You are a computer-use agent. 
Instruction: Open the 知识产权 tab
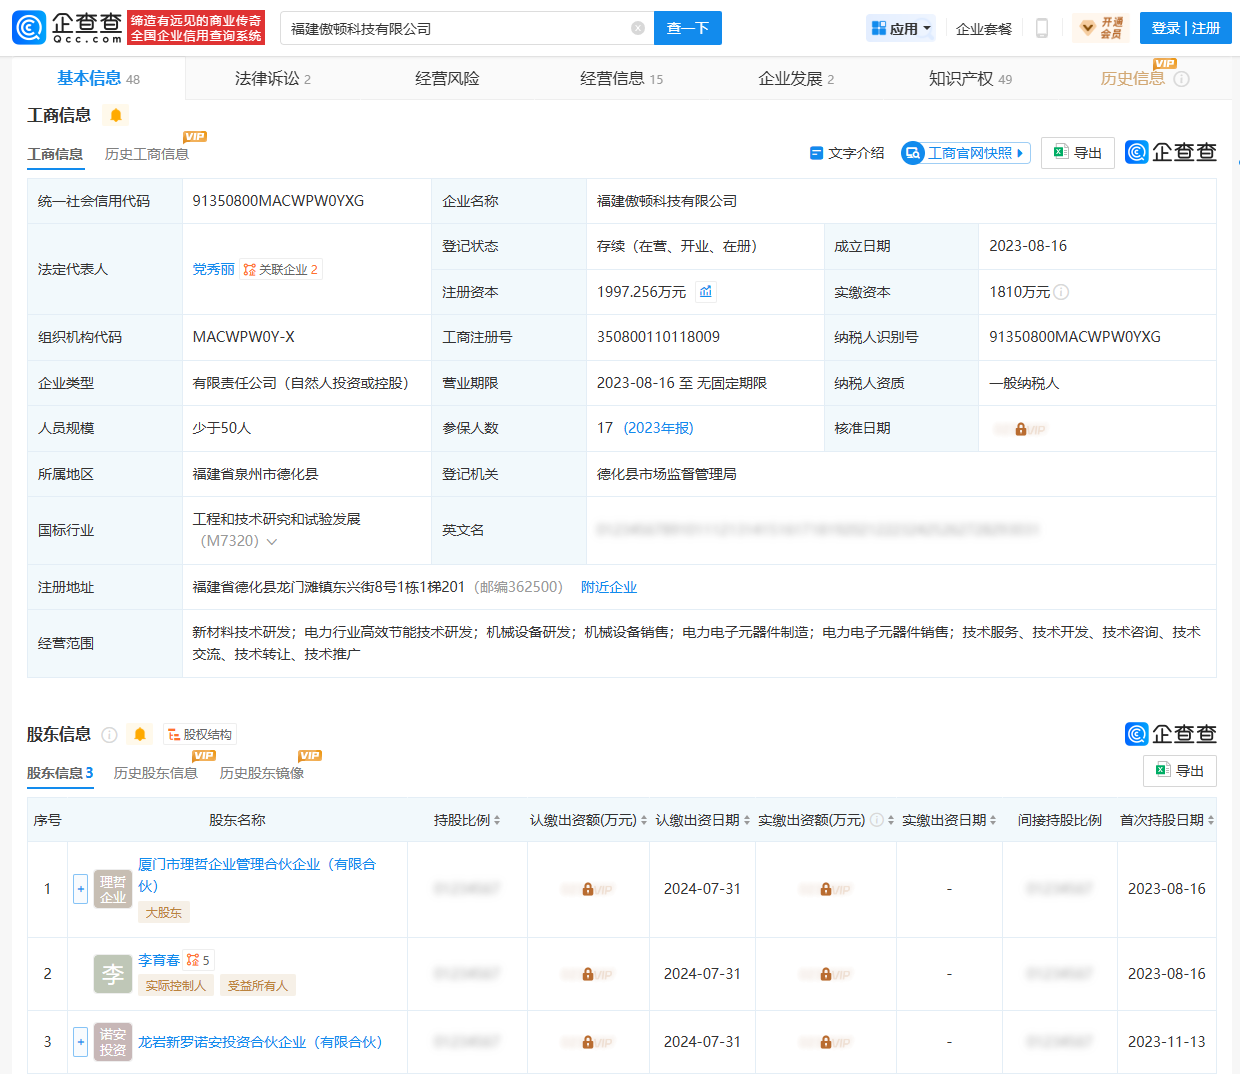point(969,78)
